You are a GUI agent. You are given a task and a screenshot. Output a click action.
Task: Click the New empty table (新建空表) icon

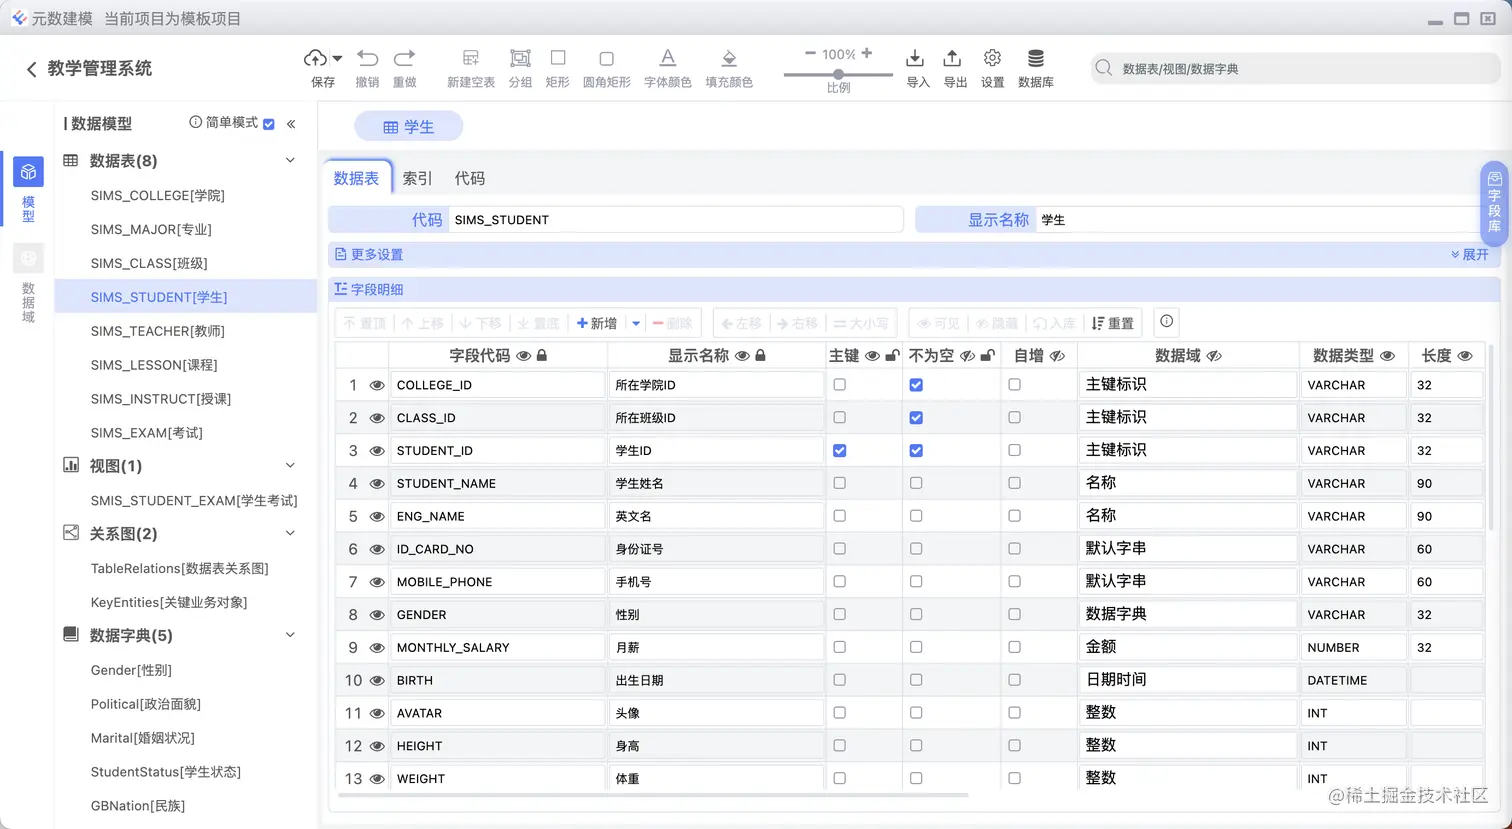pos(471,58)
